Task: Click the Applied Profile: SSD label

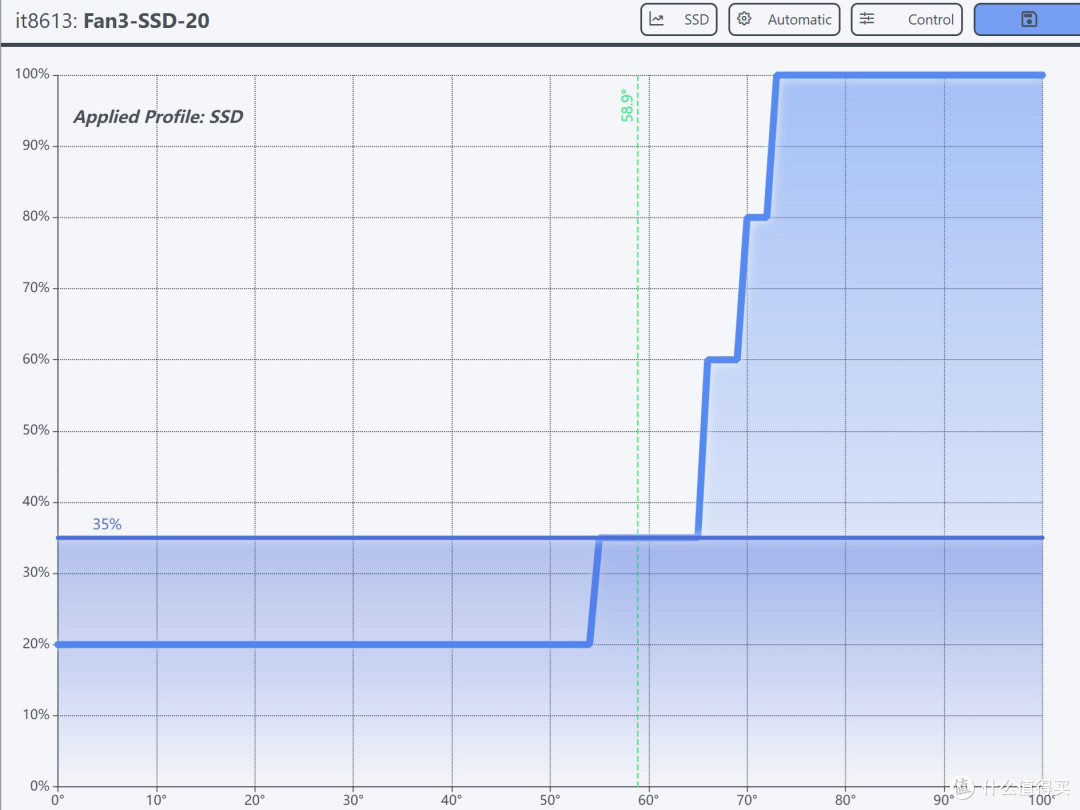Action: (158, 116)
